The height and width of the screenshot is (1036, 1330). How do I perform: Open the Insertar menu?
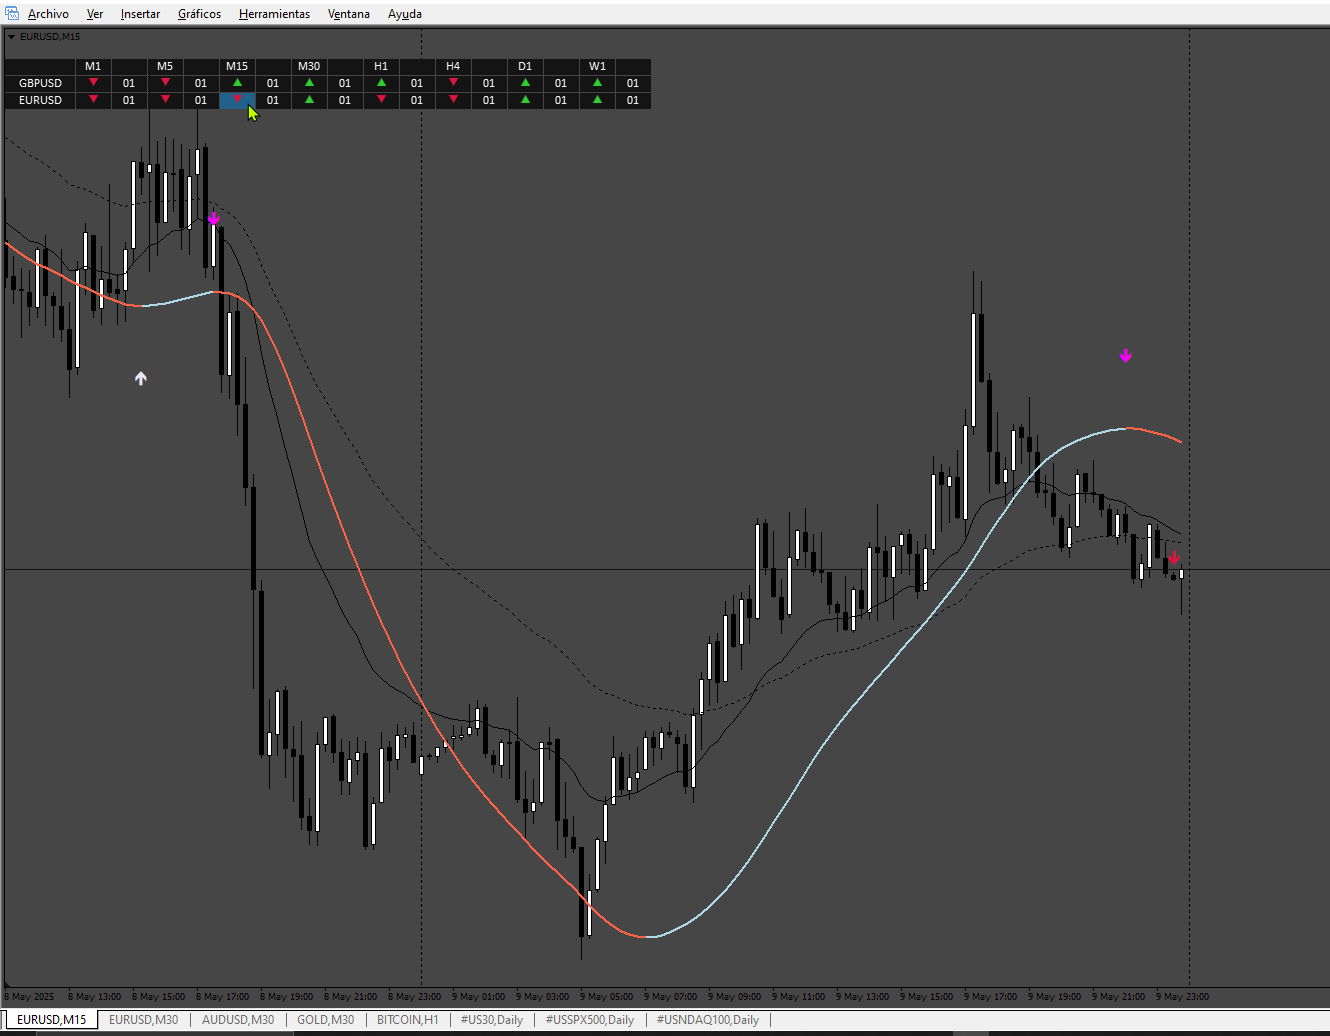click(x=140, y=14)
